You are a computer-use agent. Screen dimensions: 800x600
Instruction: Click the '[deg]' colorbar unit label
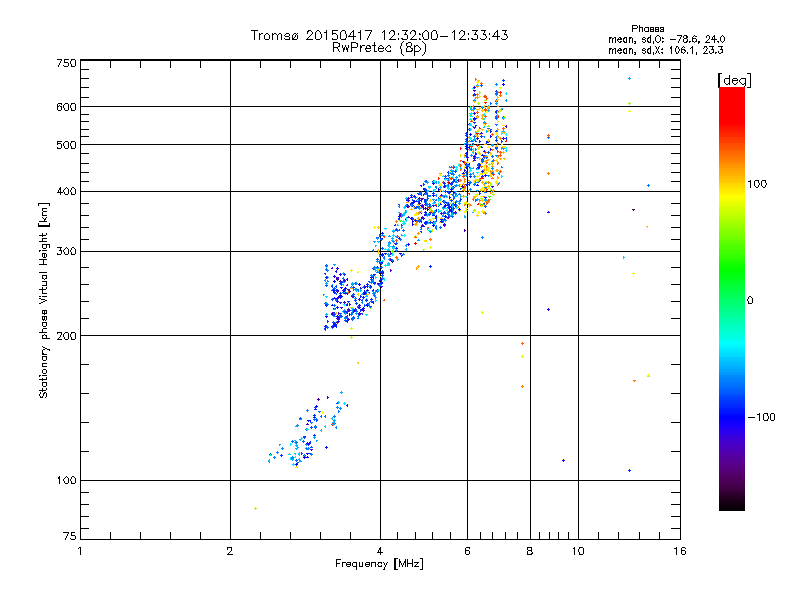click(x=734, y=79)
